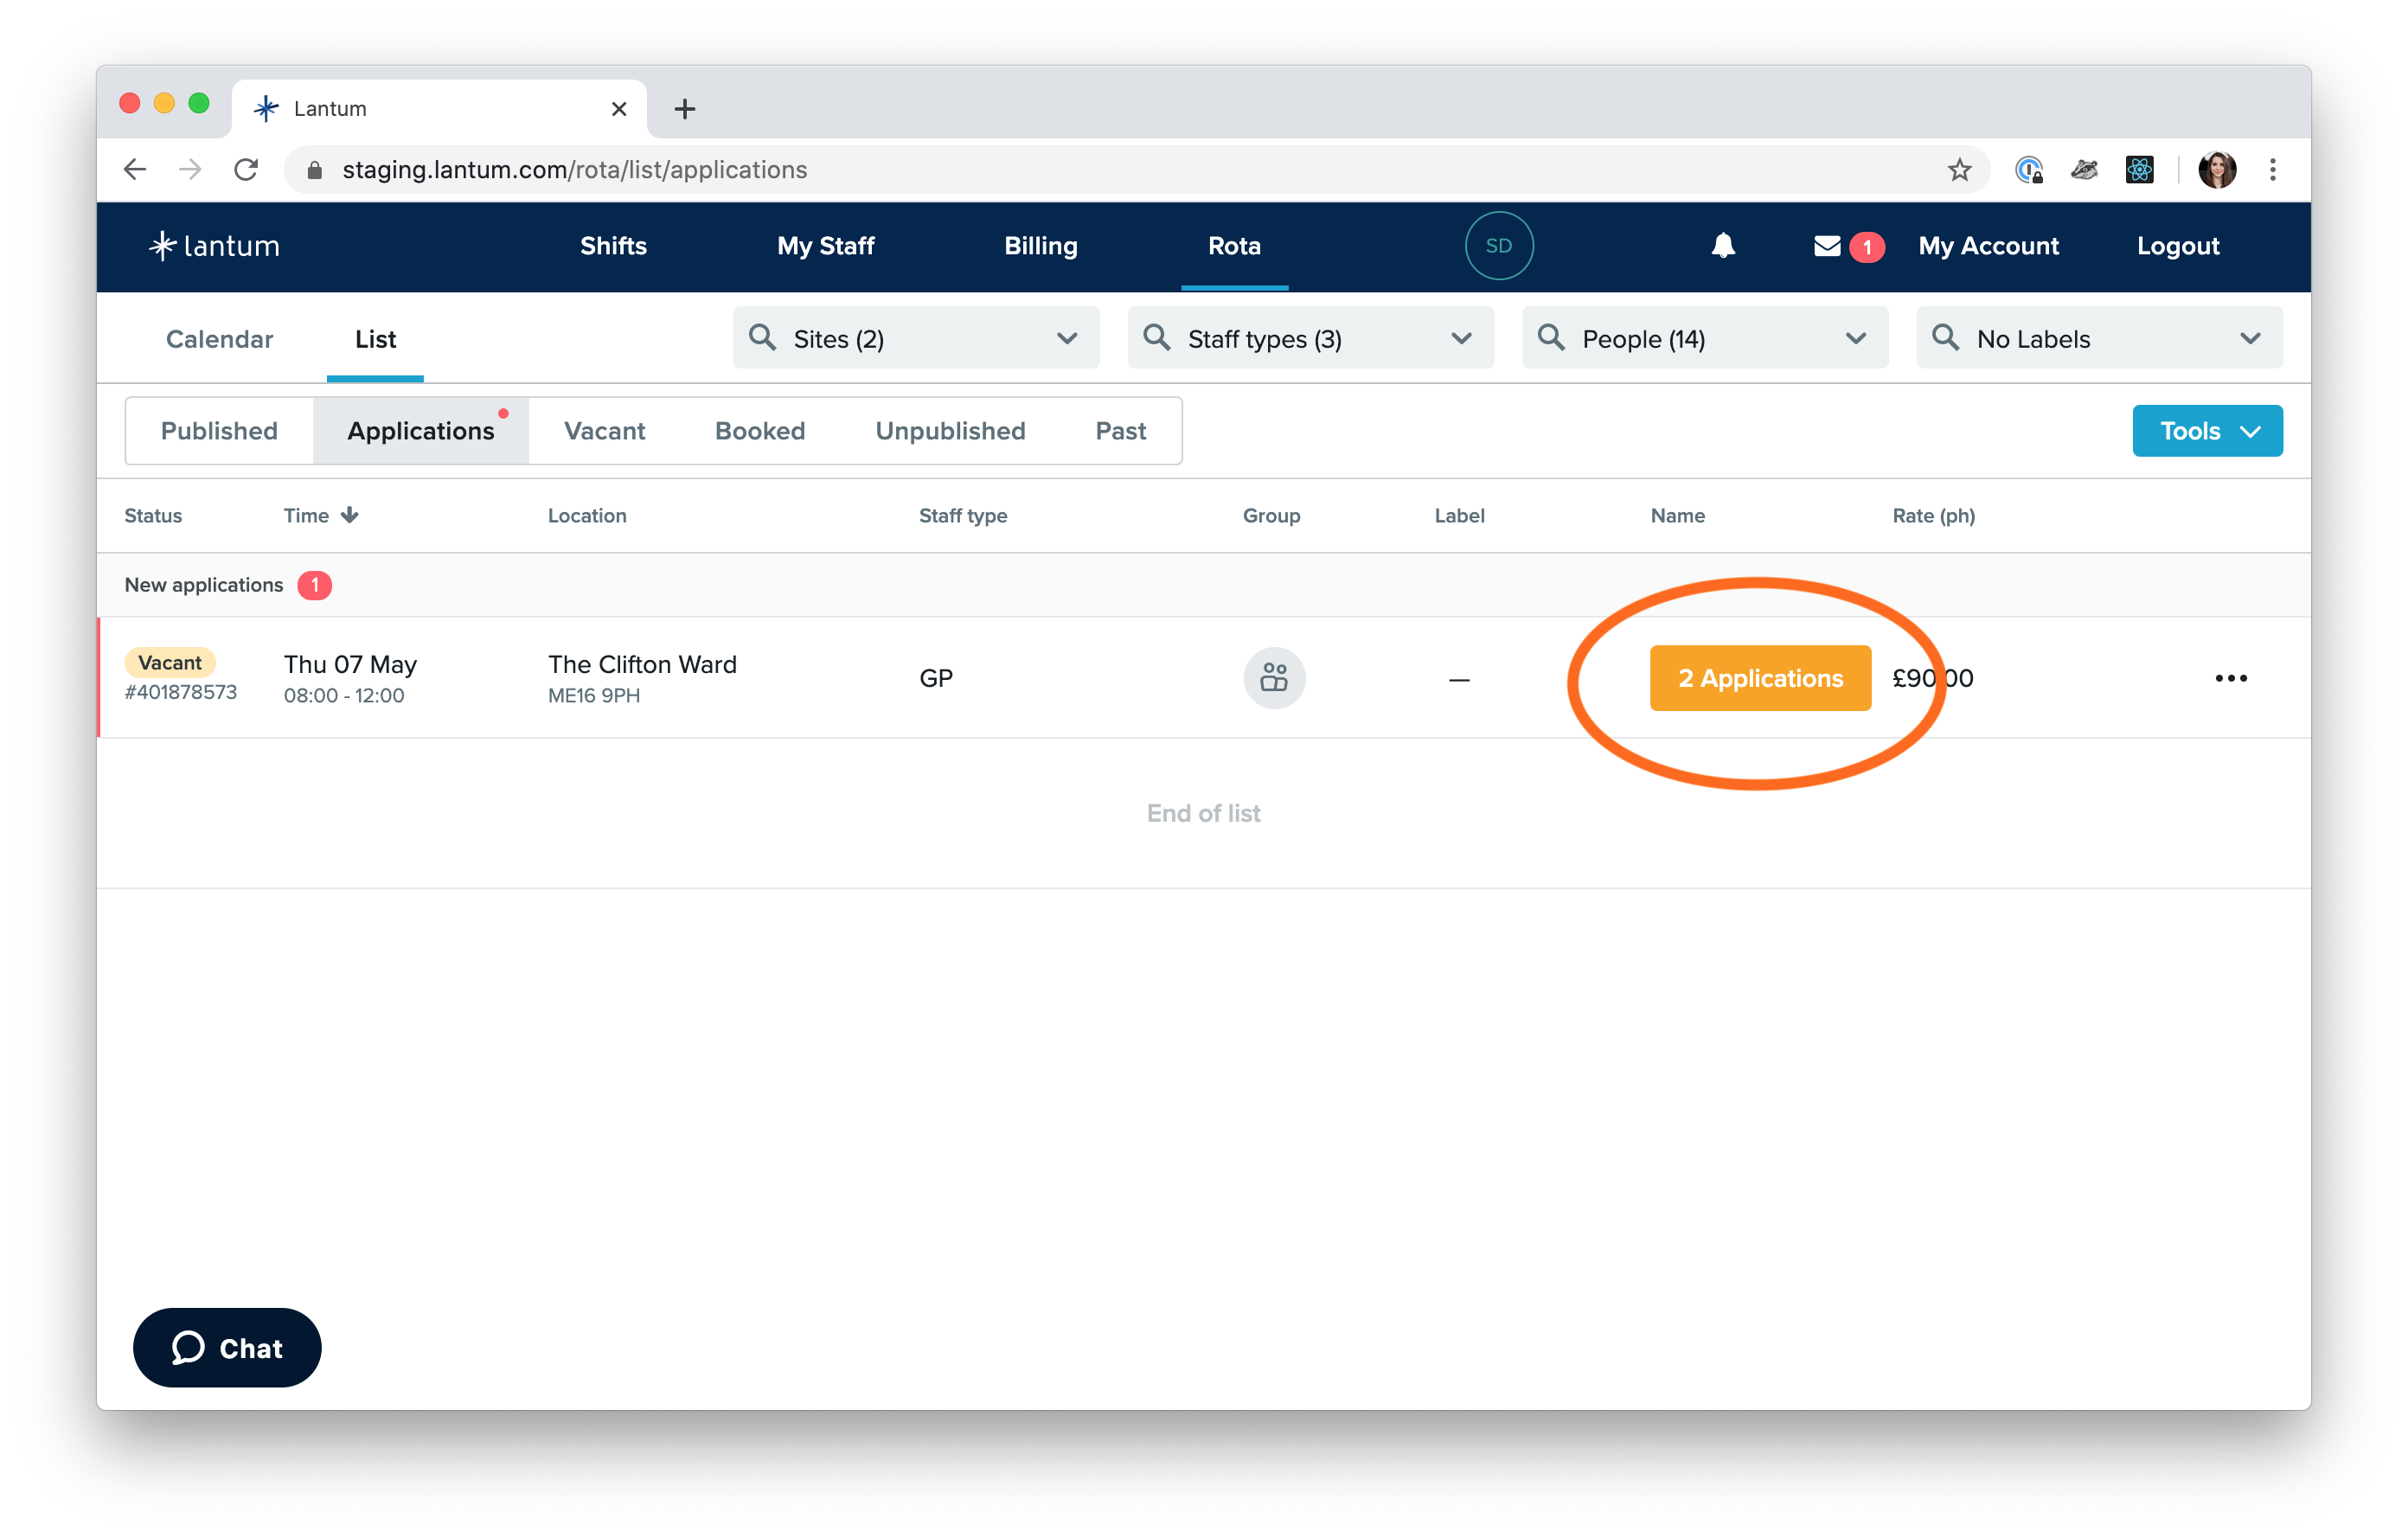Image resolution: width=2408 pixels, height=1538 pixels.
Task: Open the Billing menu
Action: point(1040,246)
